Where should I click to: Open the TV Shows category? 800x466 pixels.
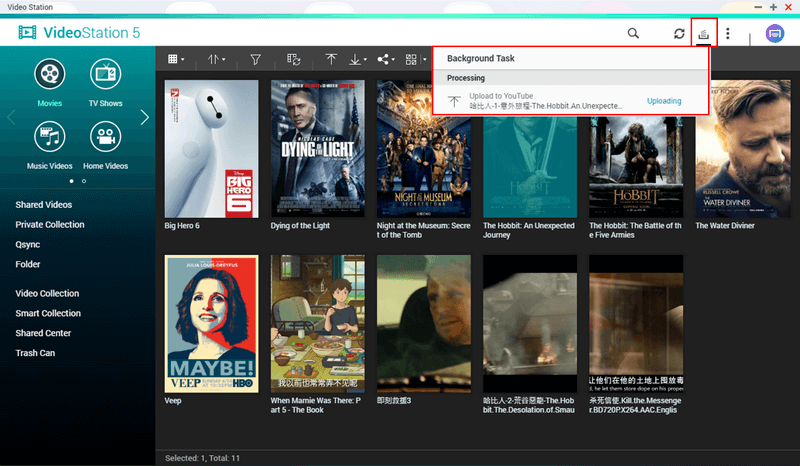[105, 83]
